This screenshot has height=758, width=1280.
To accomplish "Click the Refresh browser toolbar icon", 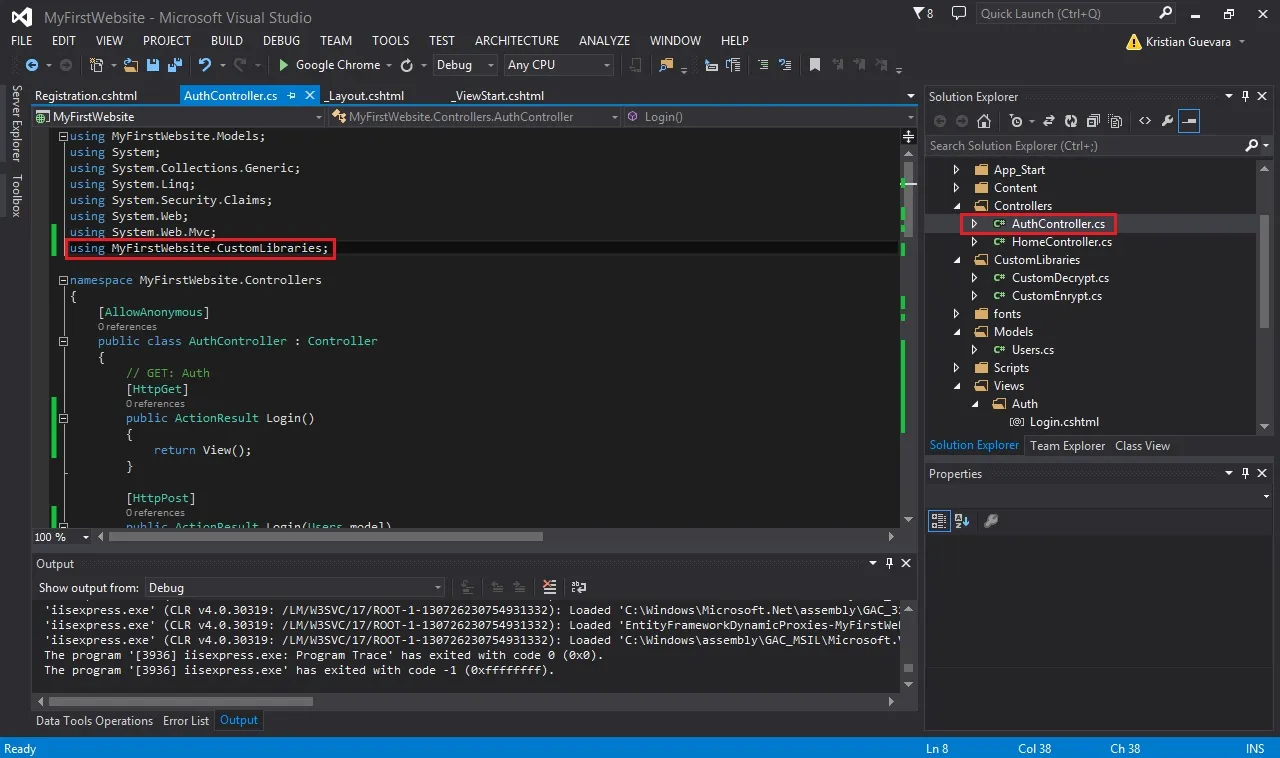I will [x=407, y=65].
